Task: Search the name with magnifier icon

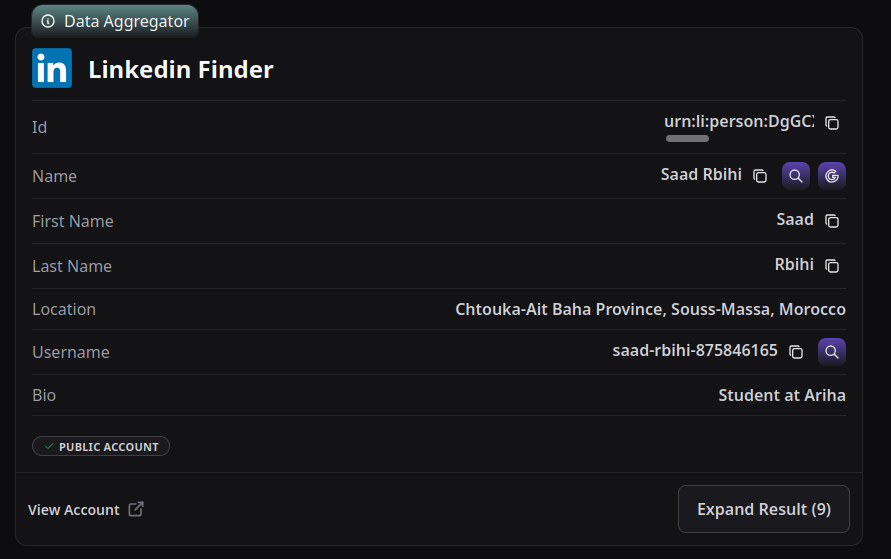Action: 796,176
